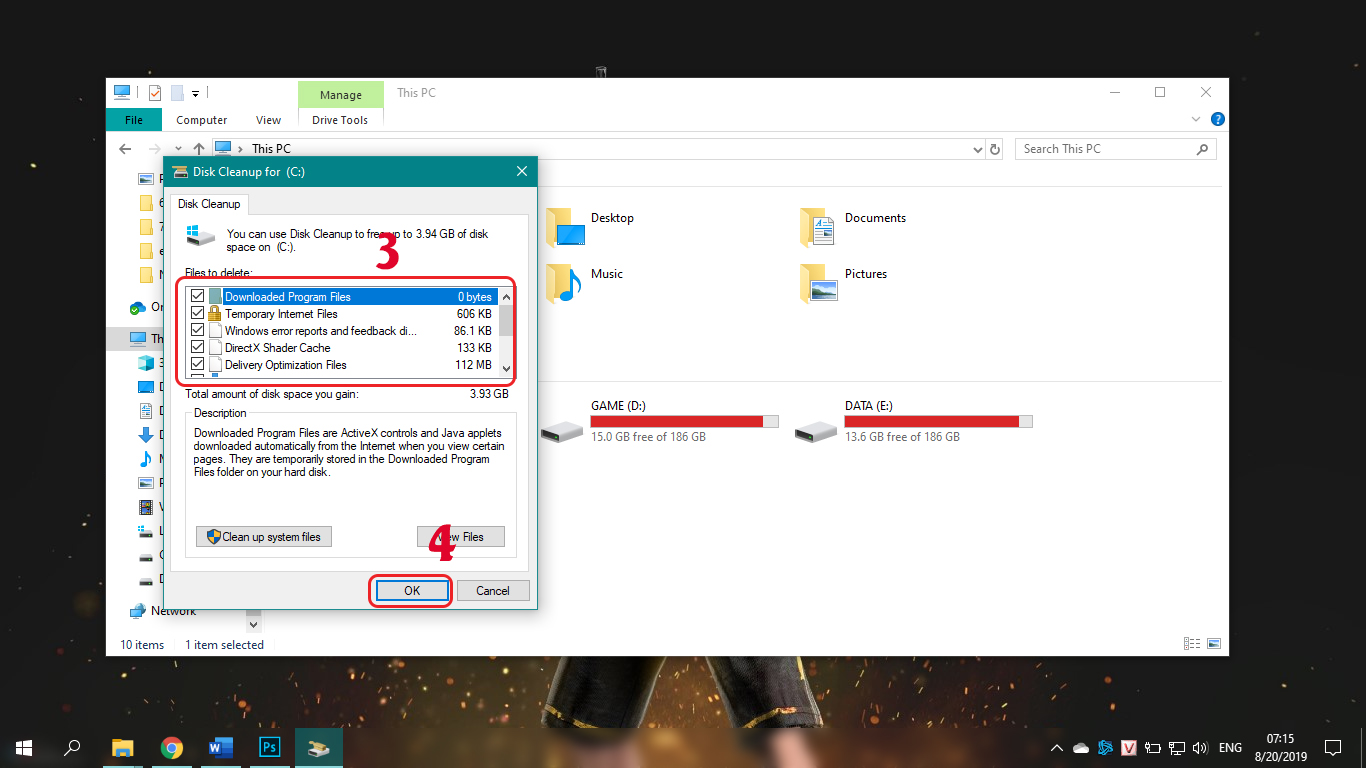The width and height of the screenshot is (1366, 768).
Task: Open taskbar Search magnifier
Action: tap(72, 747)
